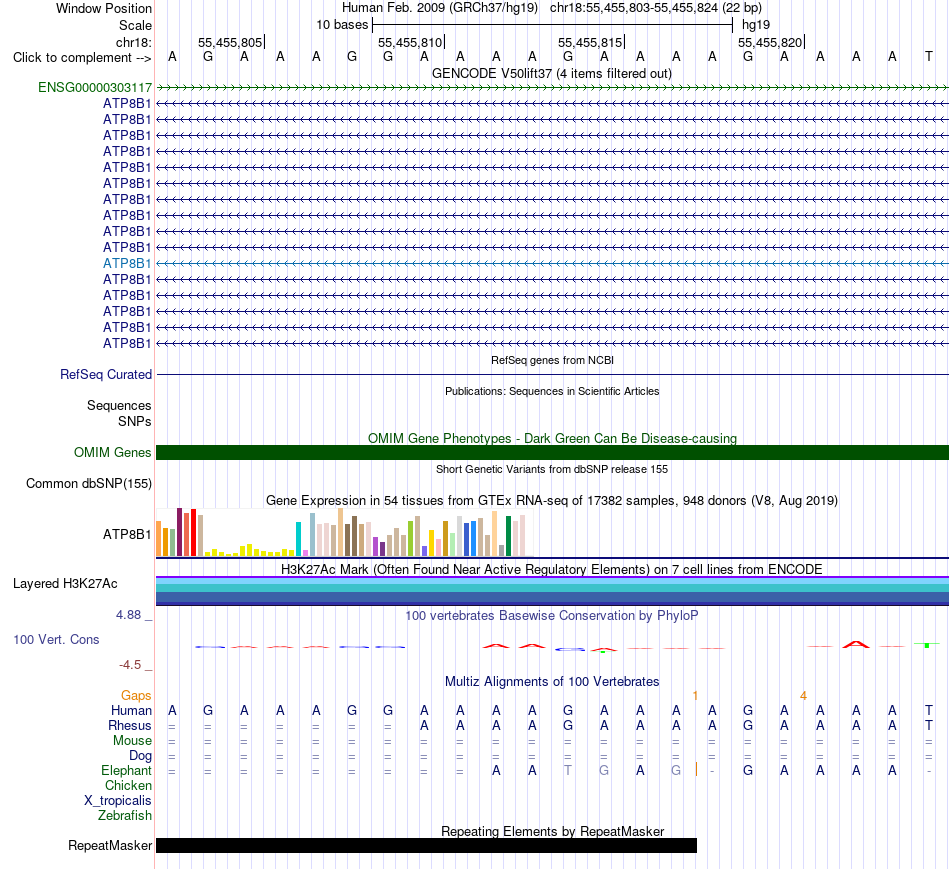Image resolution: width=950 pixels, height=869 pixels.
Task: Click 'Human Feb. 2009 (GRCh37/hg19)' assembly text
Action: [x=440, y=8]
